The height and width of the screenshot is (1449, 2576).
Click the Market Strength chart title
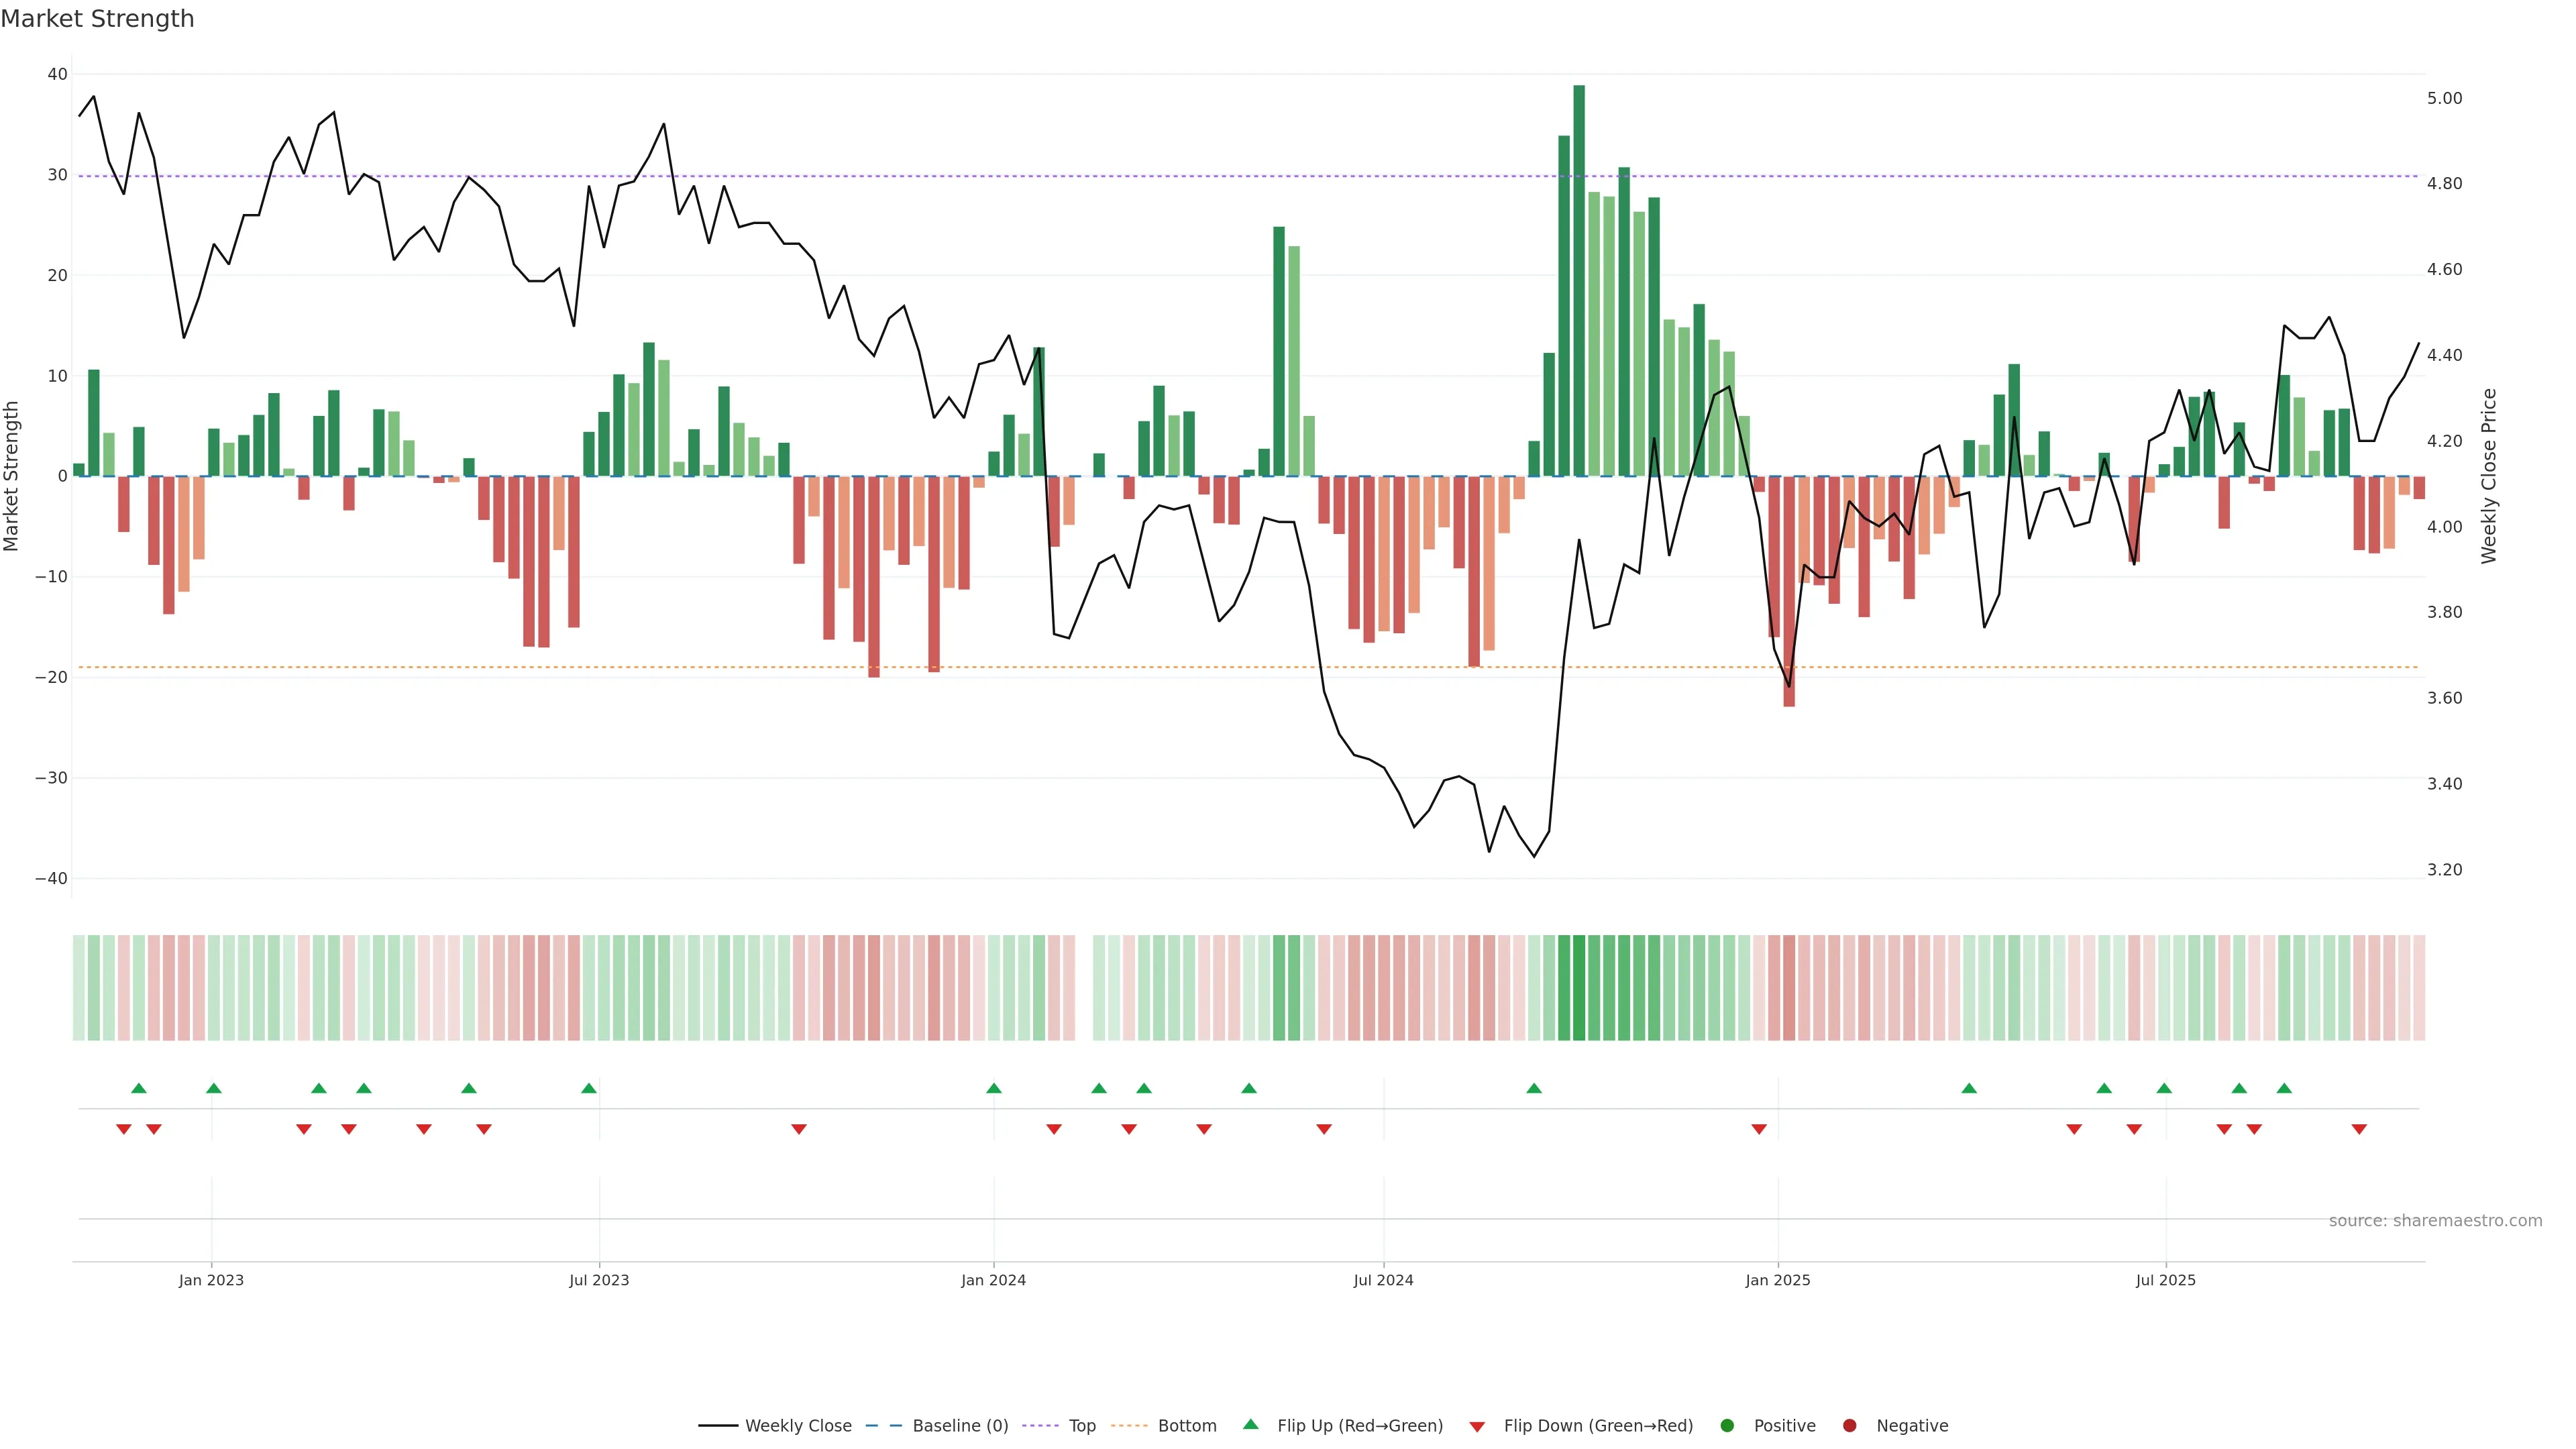pyautogui.click(x=97, y=19)
